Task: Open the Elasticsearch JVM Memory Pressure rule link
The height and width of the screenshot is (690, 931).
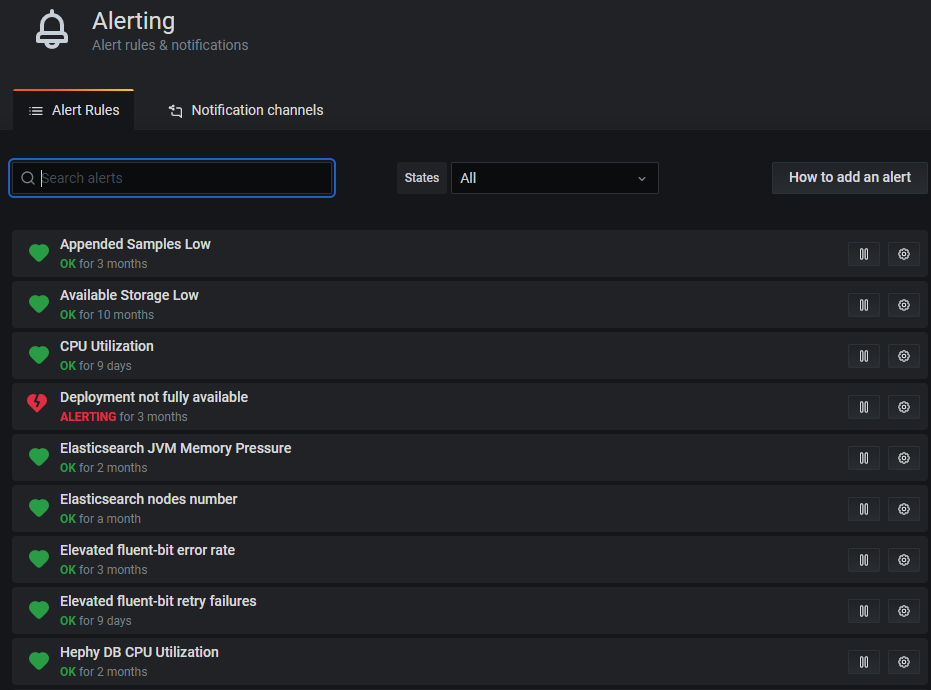Action: (175, 448)
